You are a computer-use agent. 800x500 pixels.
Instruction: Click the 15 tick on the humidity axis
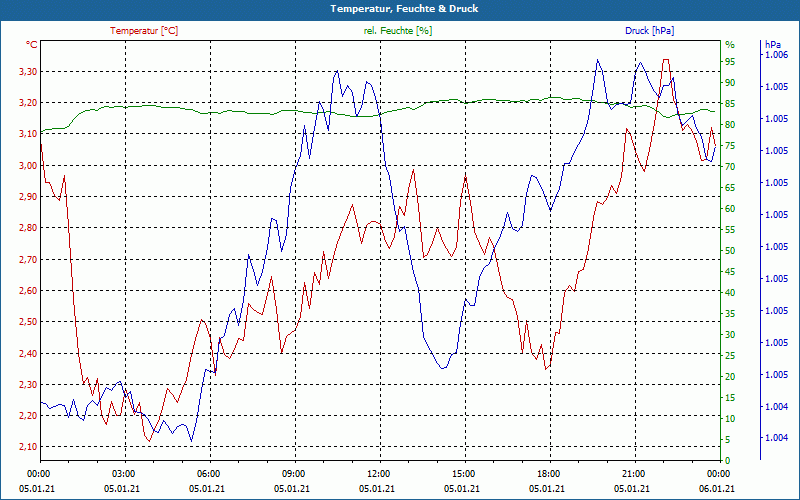[730, 397]
